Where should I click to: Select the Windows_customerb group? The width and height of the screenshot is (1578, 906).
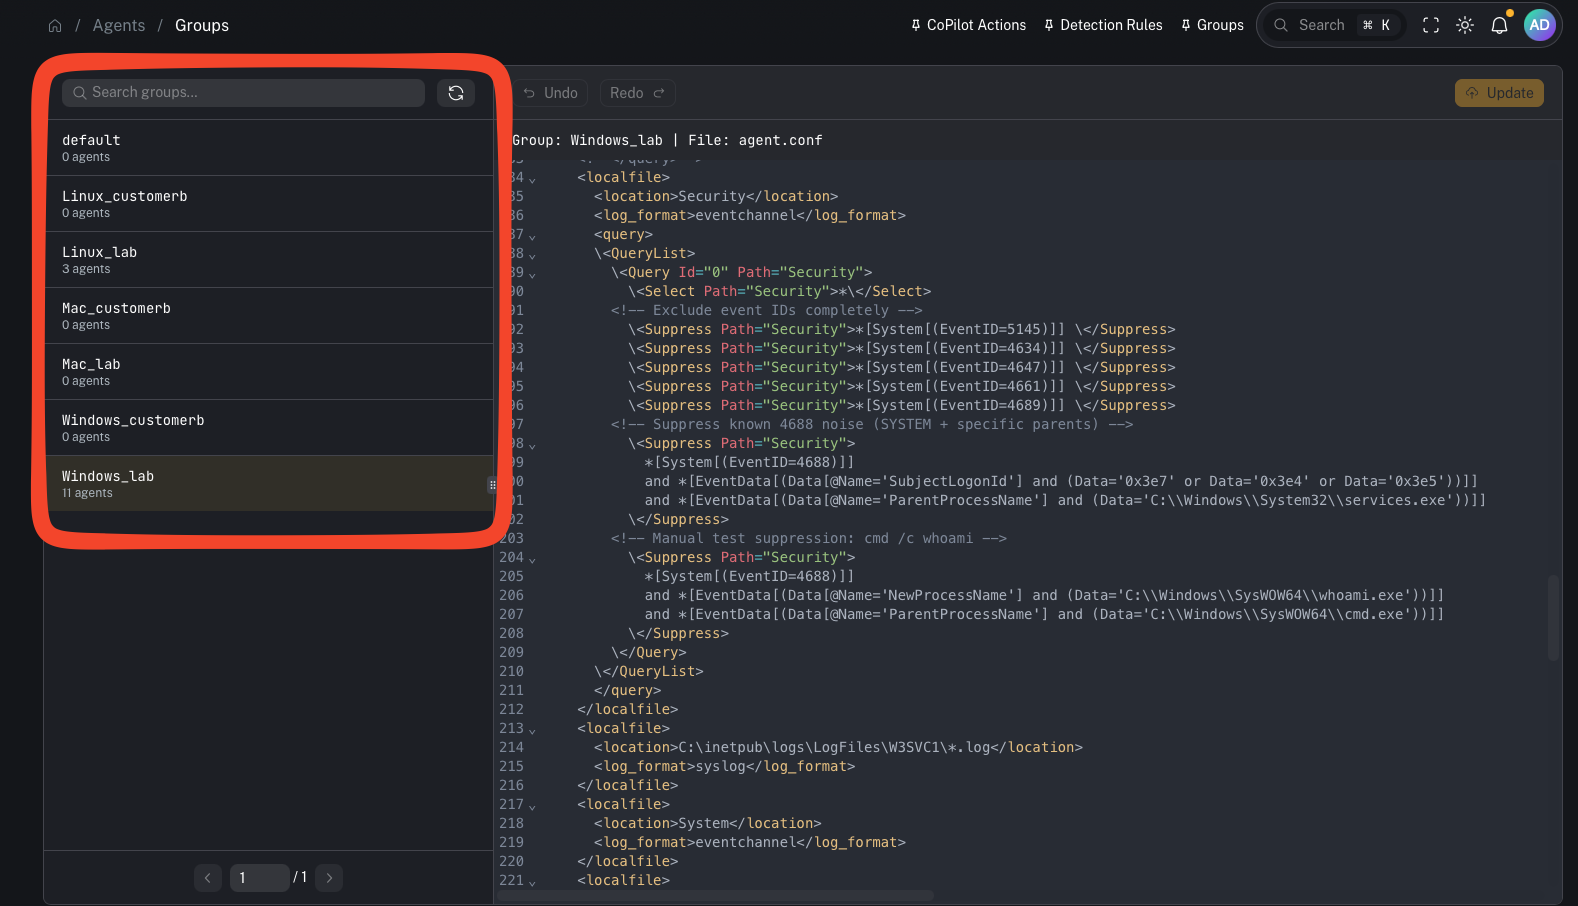coord(268,428)
